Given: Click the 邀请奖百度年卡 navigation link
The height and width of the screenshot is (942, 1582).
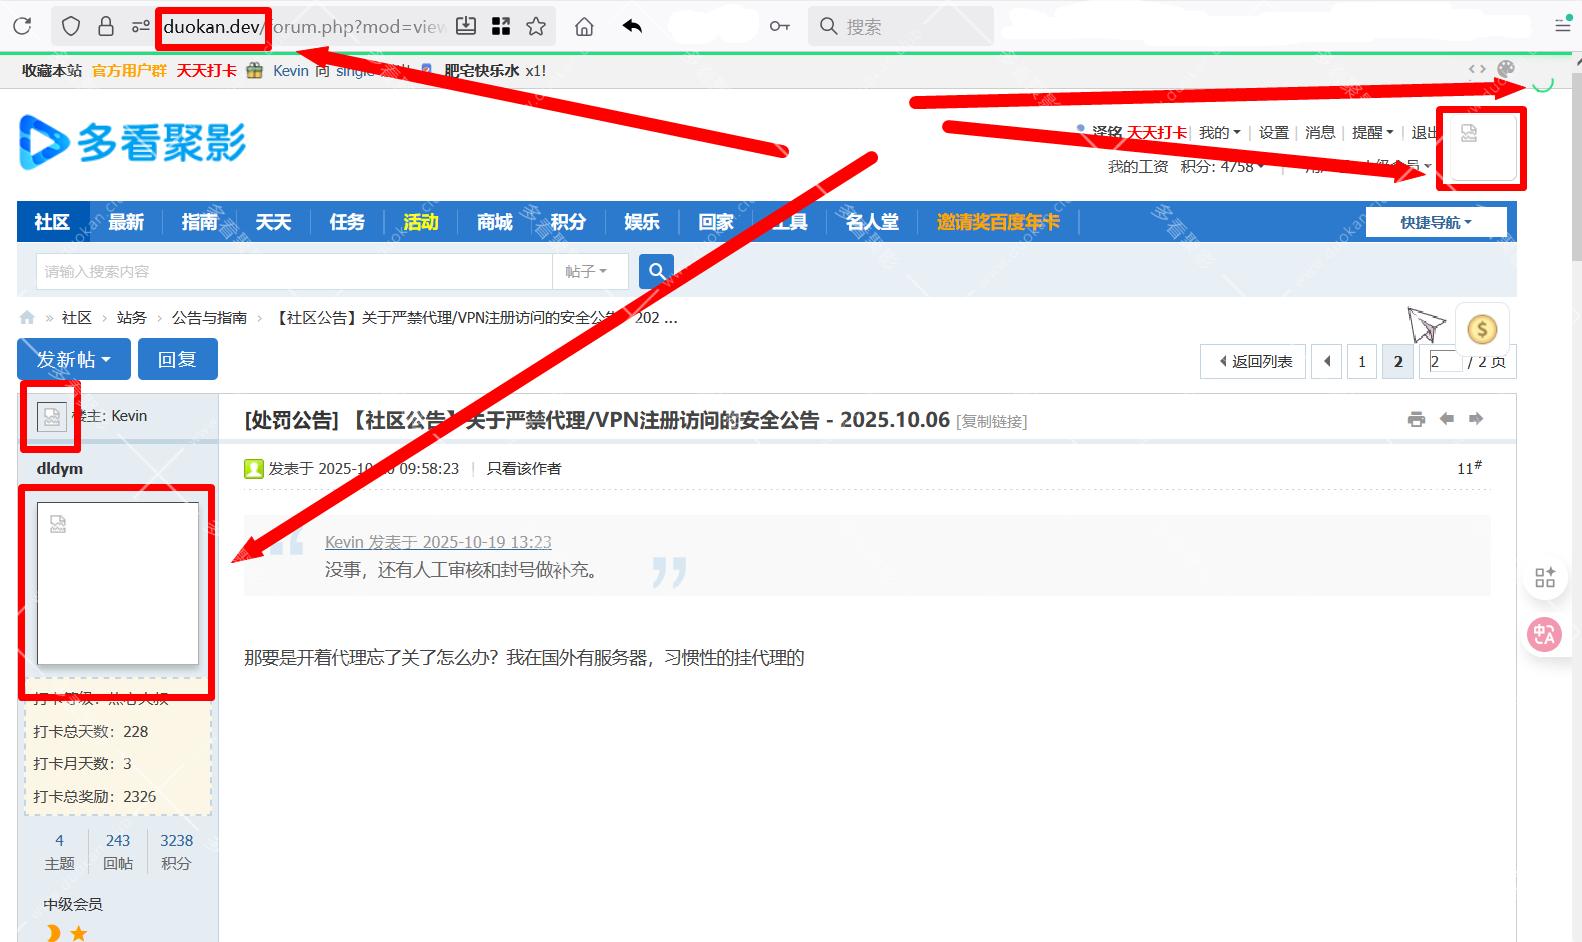Looking at the screenshot, I should click(998, 222).
